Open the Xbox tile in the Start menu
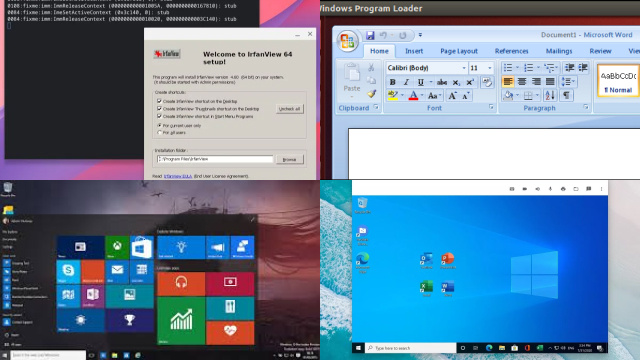 tap(117, 247)
